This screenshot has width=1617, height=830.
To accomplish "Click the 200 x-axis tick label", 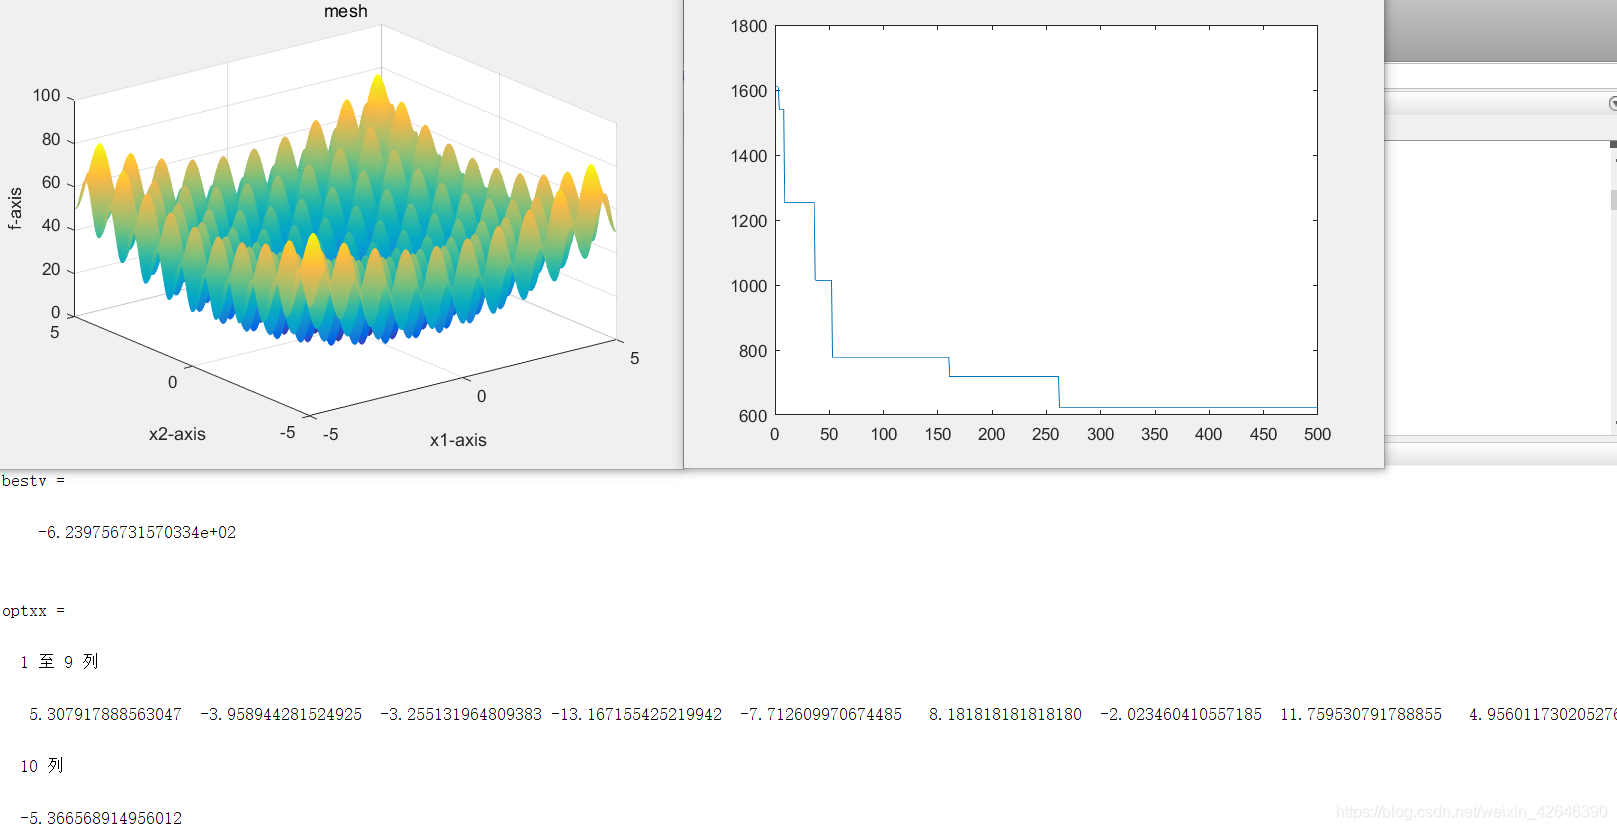I will click(x=992, y=434).
